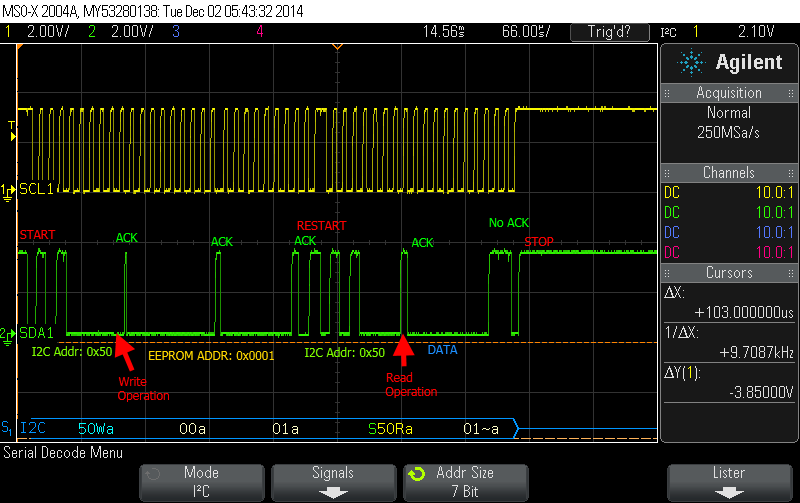Select the channel 4 indicator
The width and height of the screenshot is (800, 503).
[x=260, y=32]
